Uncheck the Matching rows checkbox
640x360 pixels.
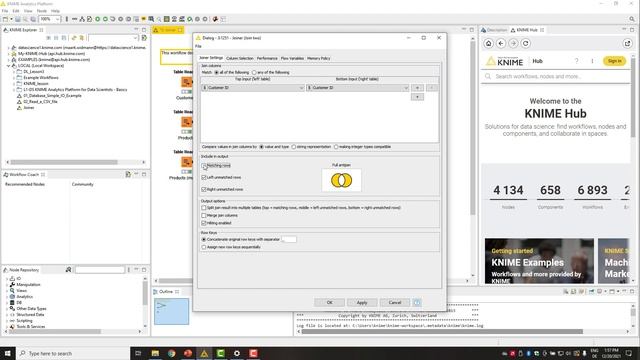(204, 166)
